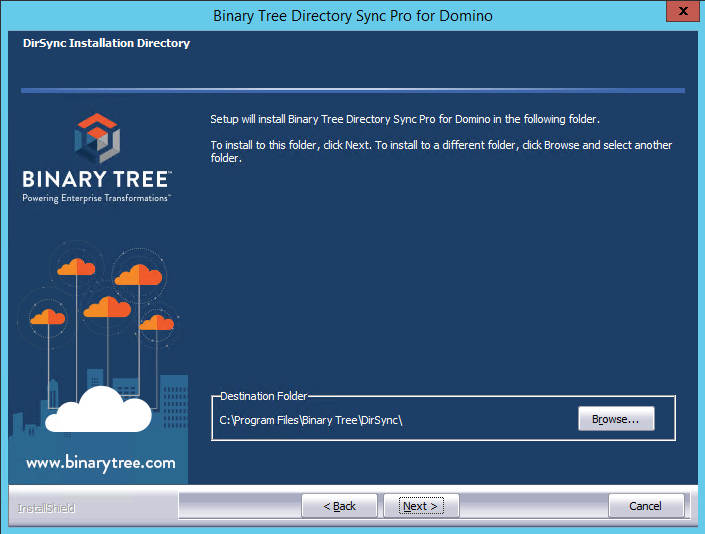Click the Browse... button
705x534 pixels.
coord(616,419)
